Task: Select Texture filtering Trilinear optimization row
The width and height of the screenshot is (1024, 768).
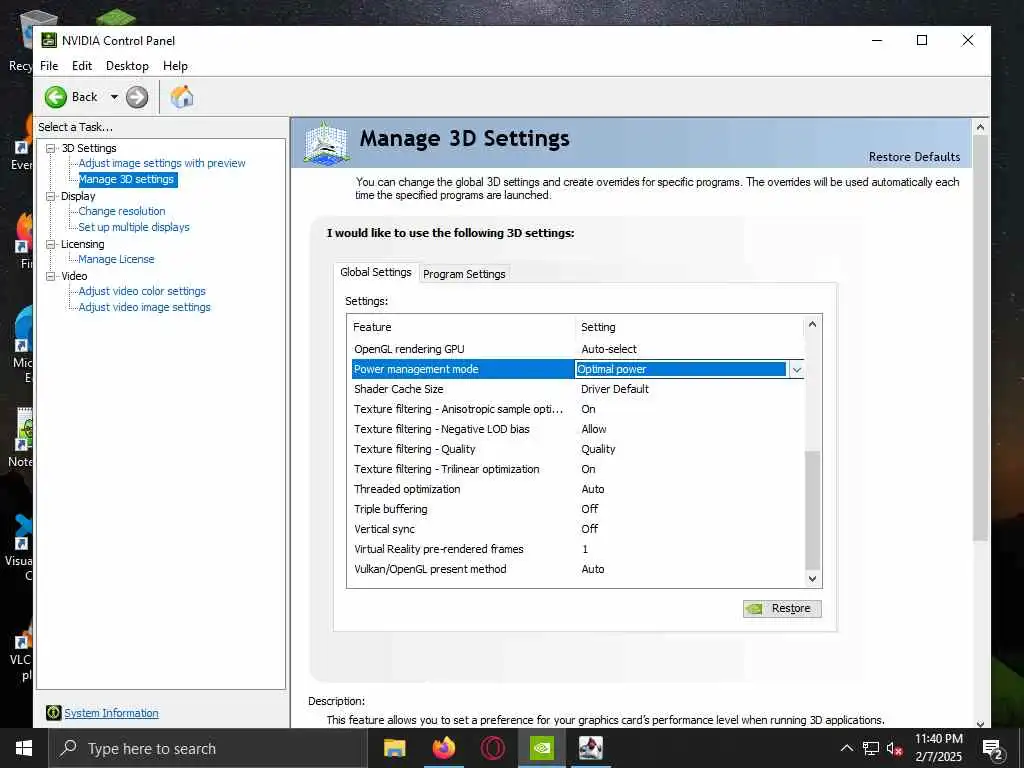Action: (577, 469)
